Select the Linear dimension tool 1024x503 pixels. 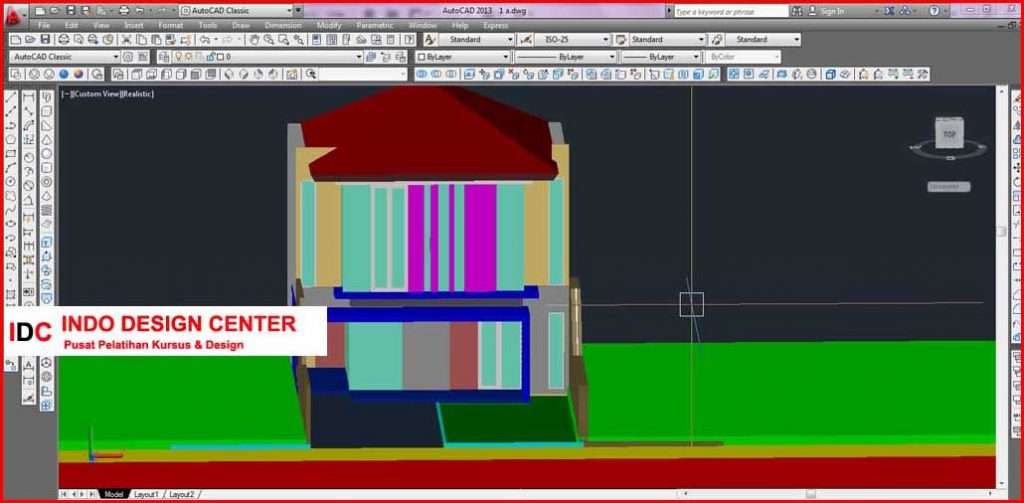coord(29,97)
